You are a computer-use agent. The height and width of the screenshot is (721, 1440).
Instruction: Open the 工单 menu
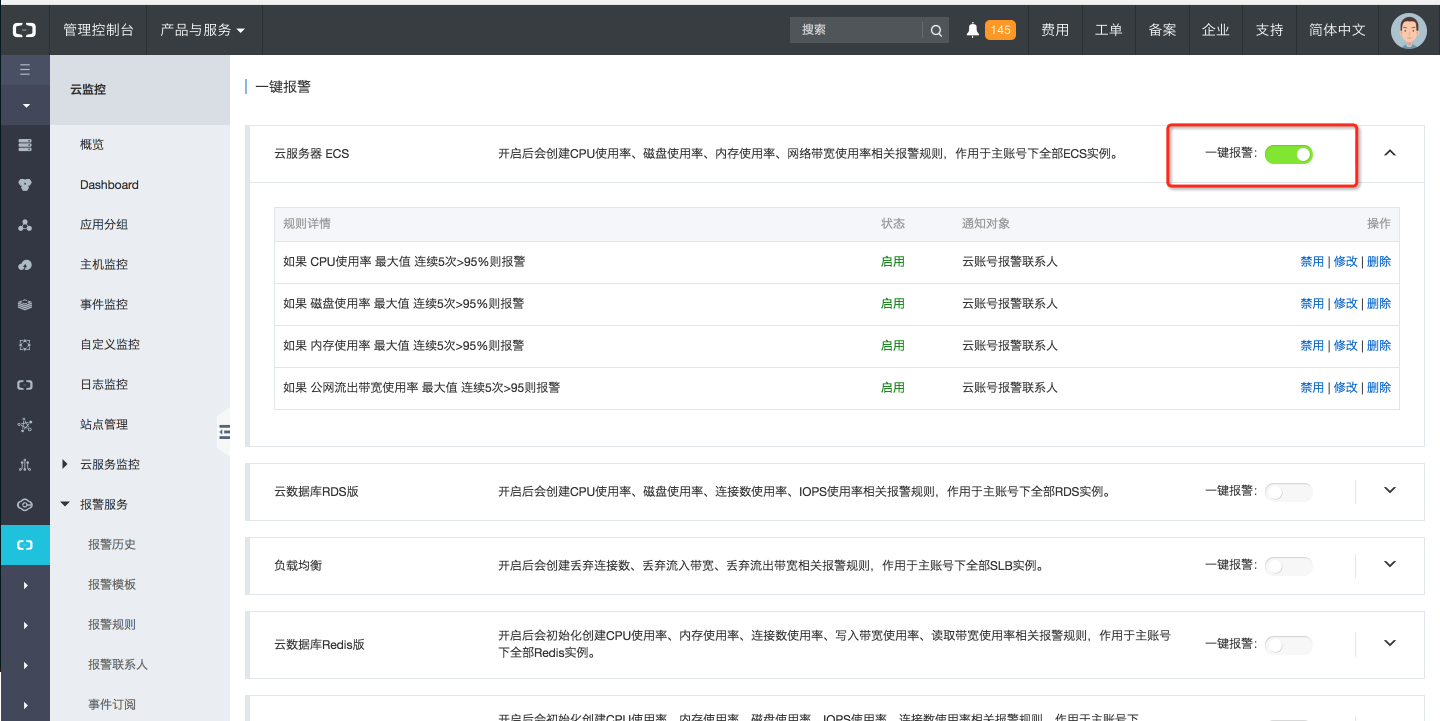1109,30
